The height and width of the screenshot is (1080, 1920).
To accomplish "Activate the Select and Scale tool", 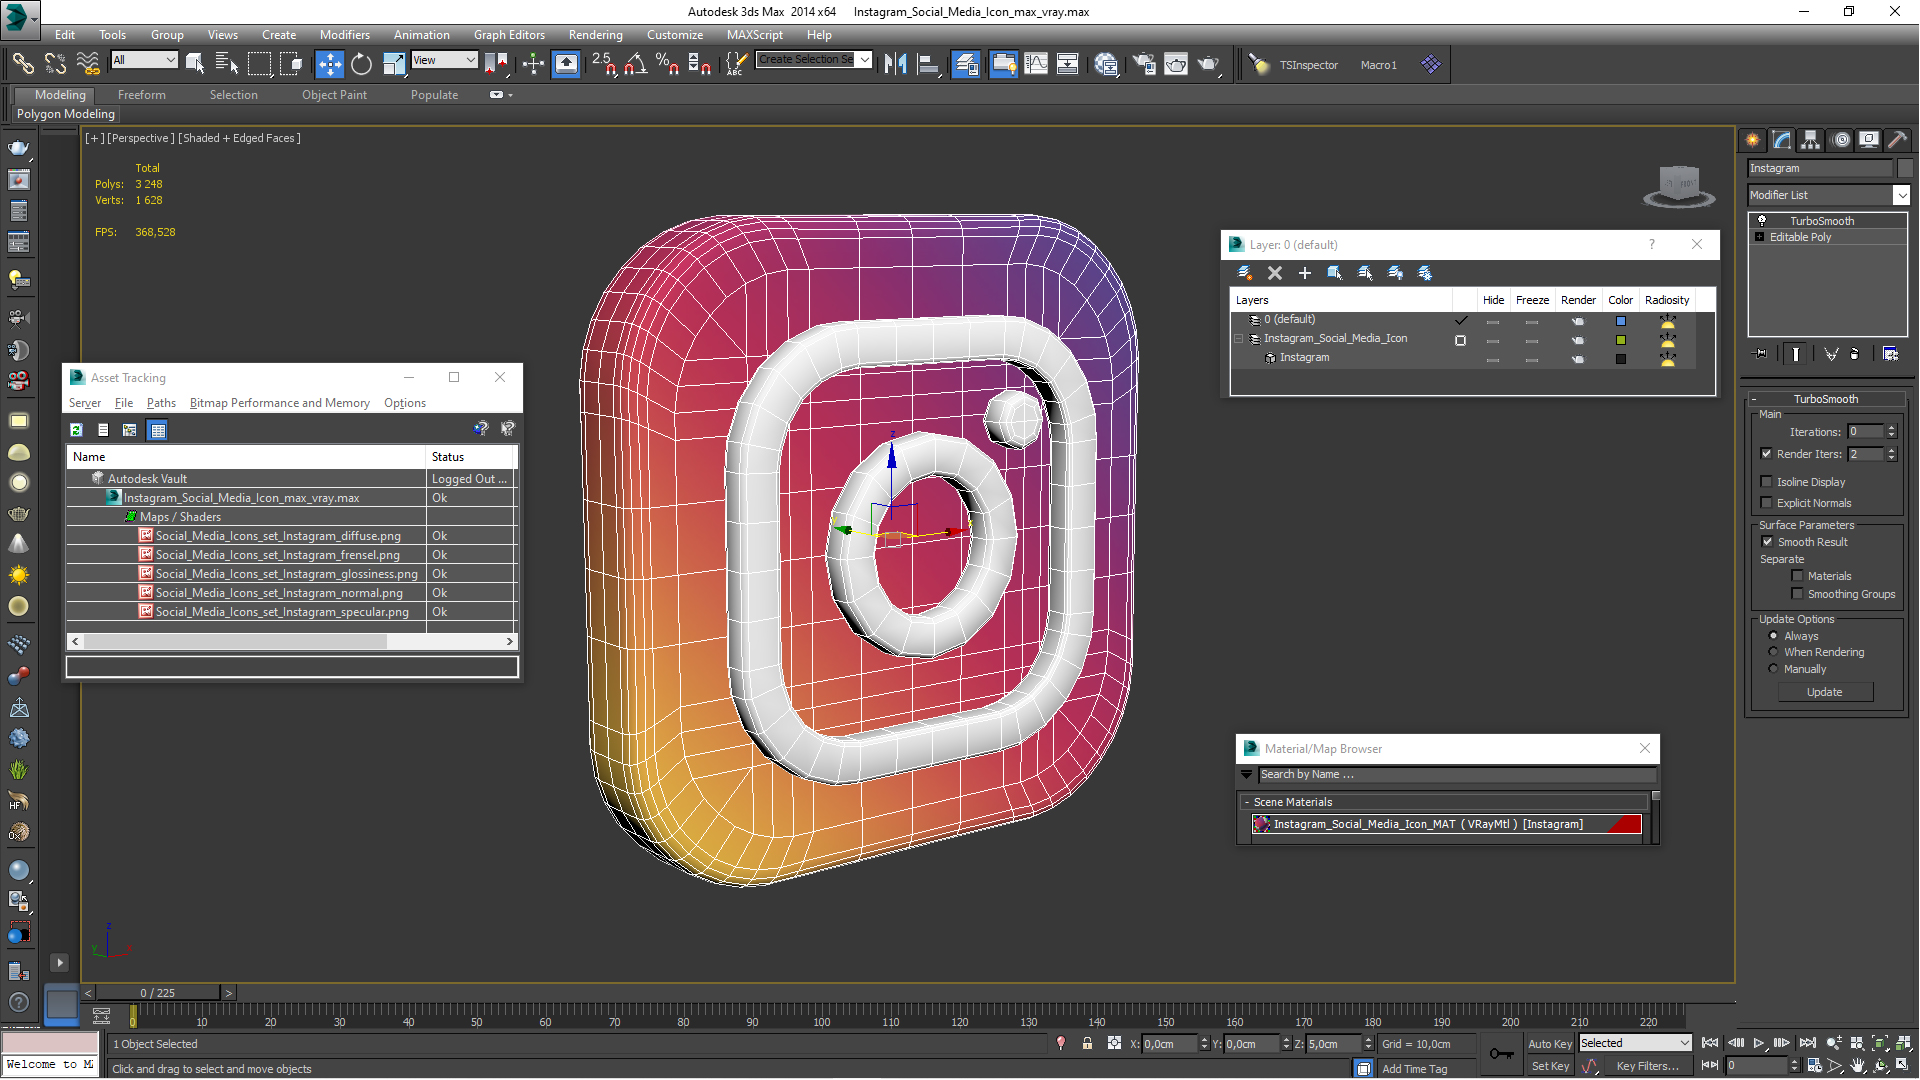I will 394,64.
